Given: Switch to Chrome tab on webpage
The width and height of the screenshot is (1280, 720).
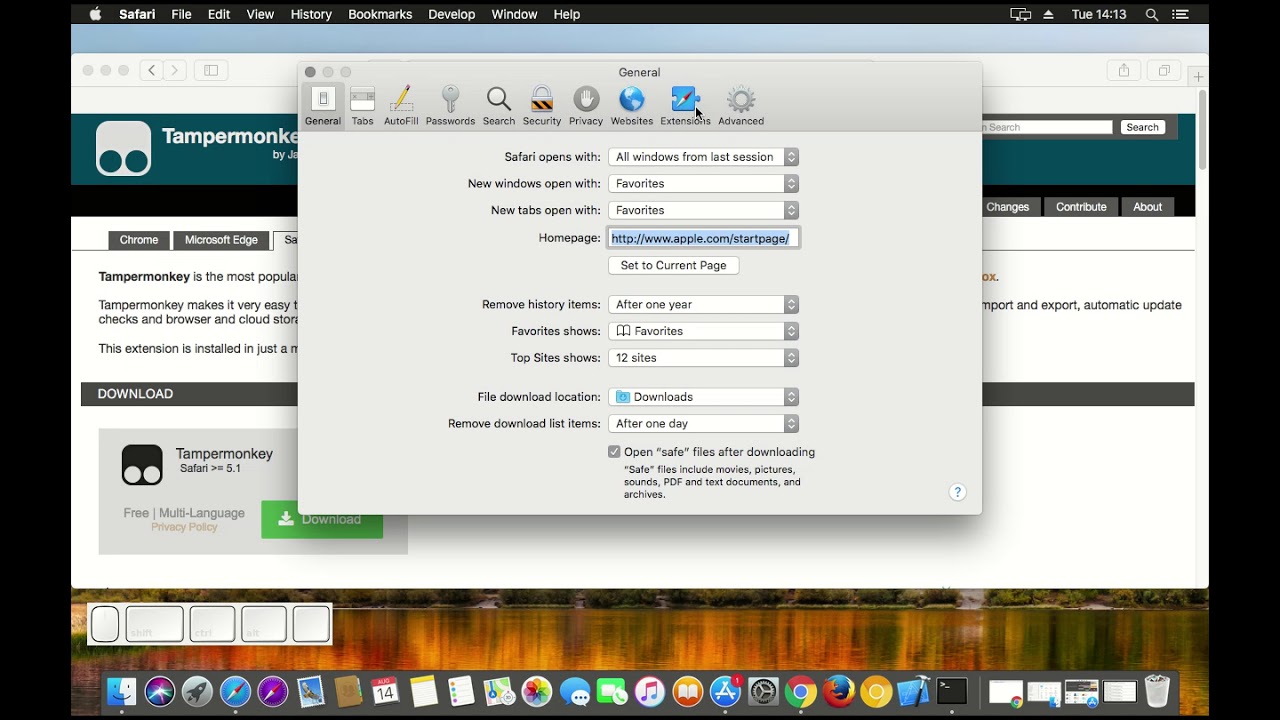Looking at the screenshot, I should pyautogui.click(x=139, y=240).
